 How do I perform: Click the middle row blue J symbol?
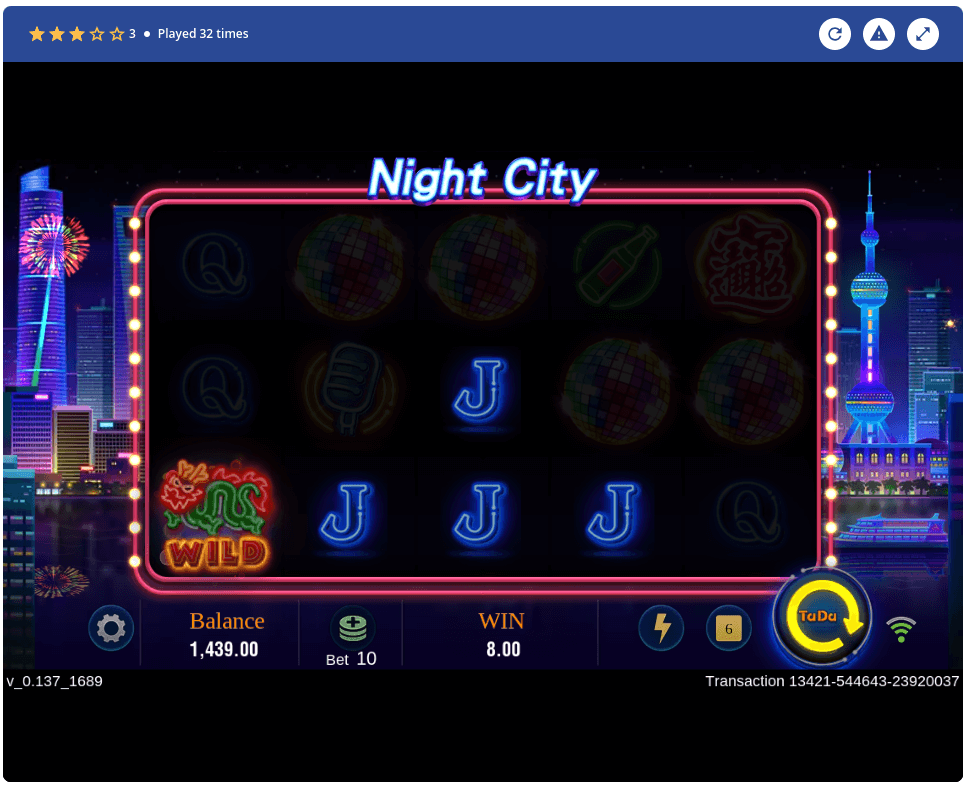point(479,391)
